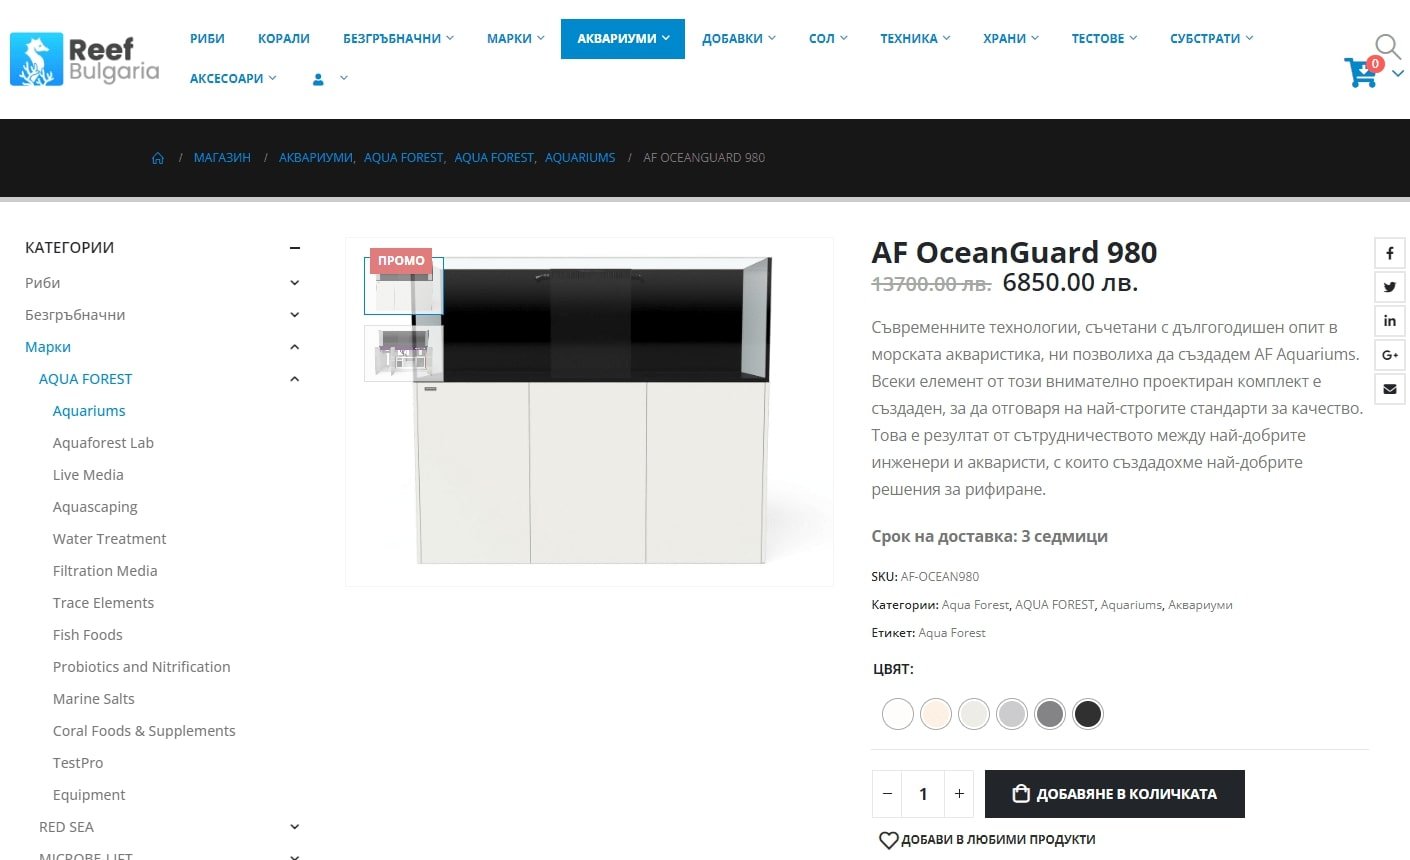Select the white color swatch
Screen dimensions: 1410x860
(x=898, y=714)
